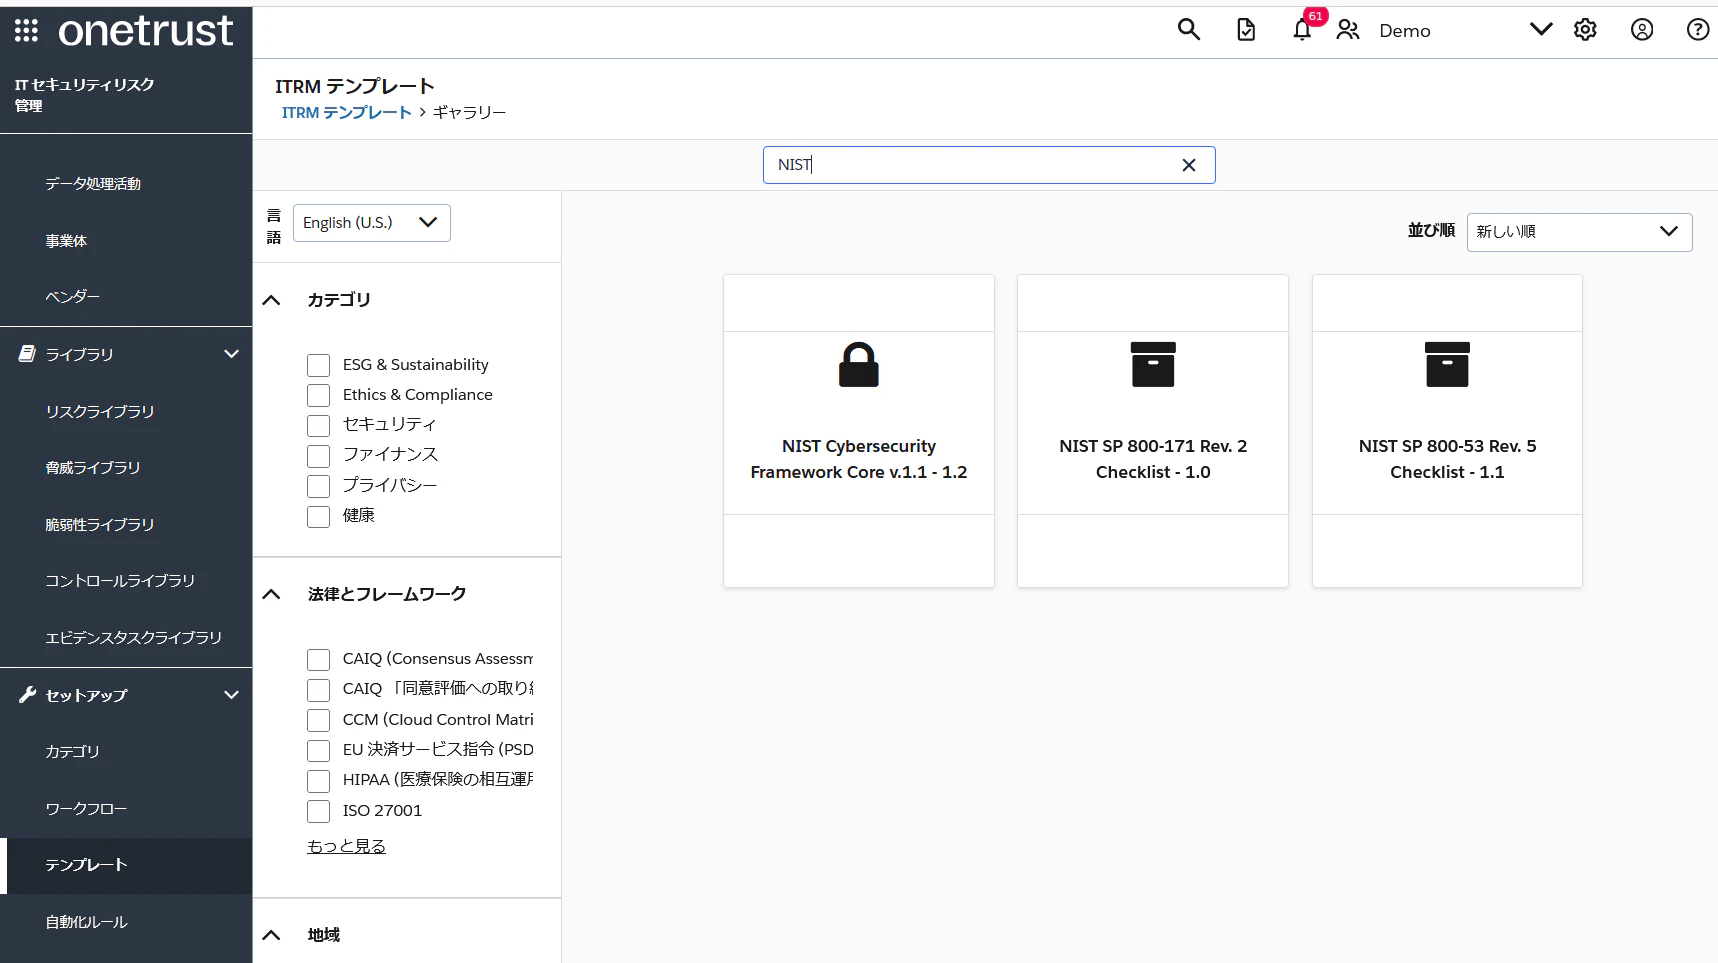Click the global search magnifier icon

1188,30
